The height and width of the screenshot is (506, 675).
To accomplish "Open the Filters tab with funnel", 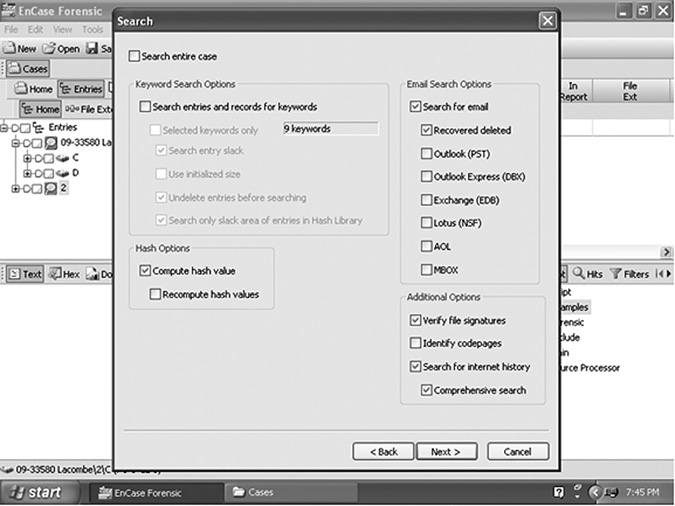I will click(x=630, y=273).
